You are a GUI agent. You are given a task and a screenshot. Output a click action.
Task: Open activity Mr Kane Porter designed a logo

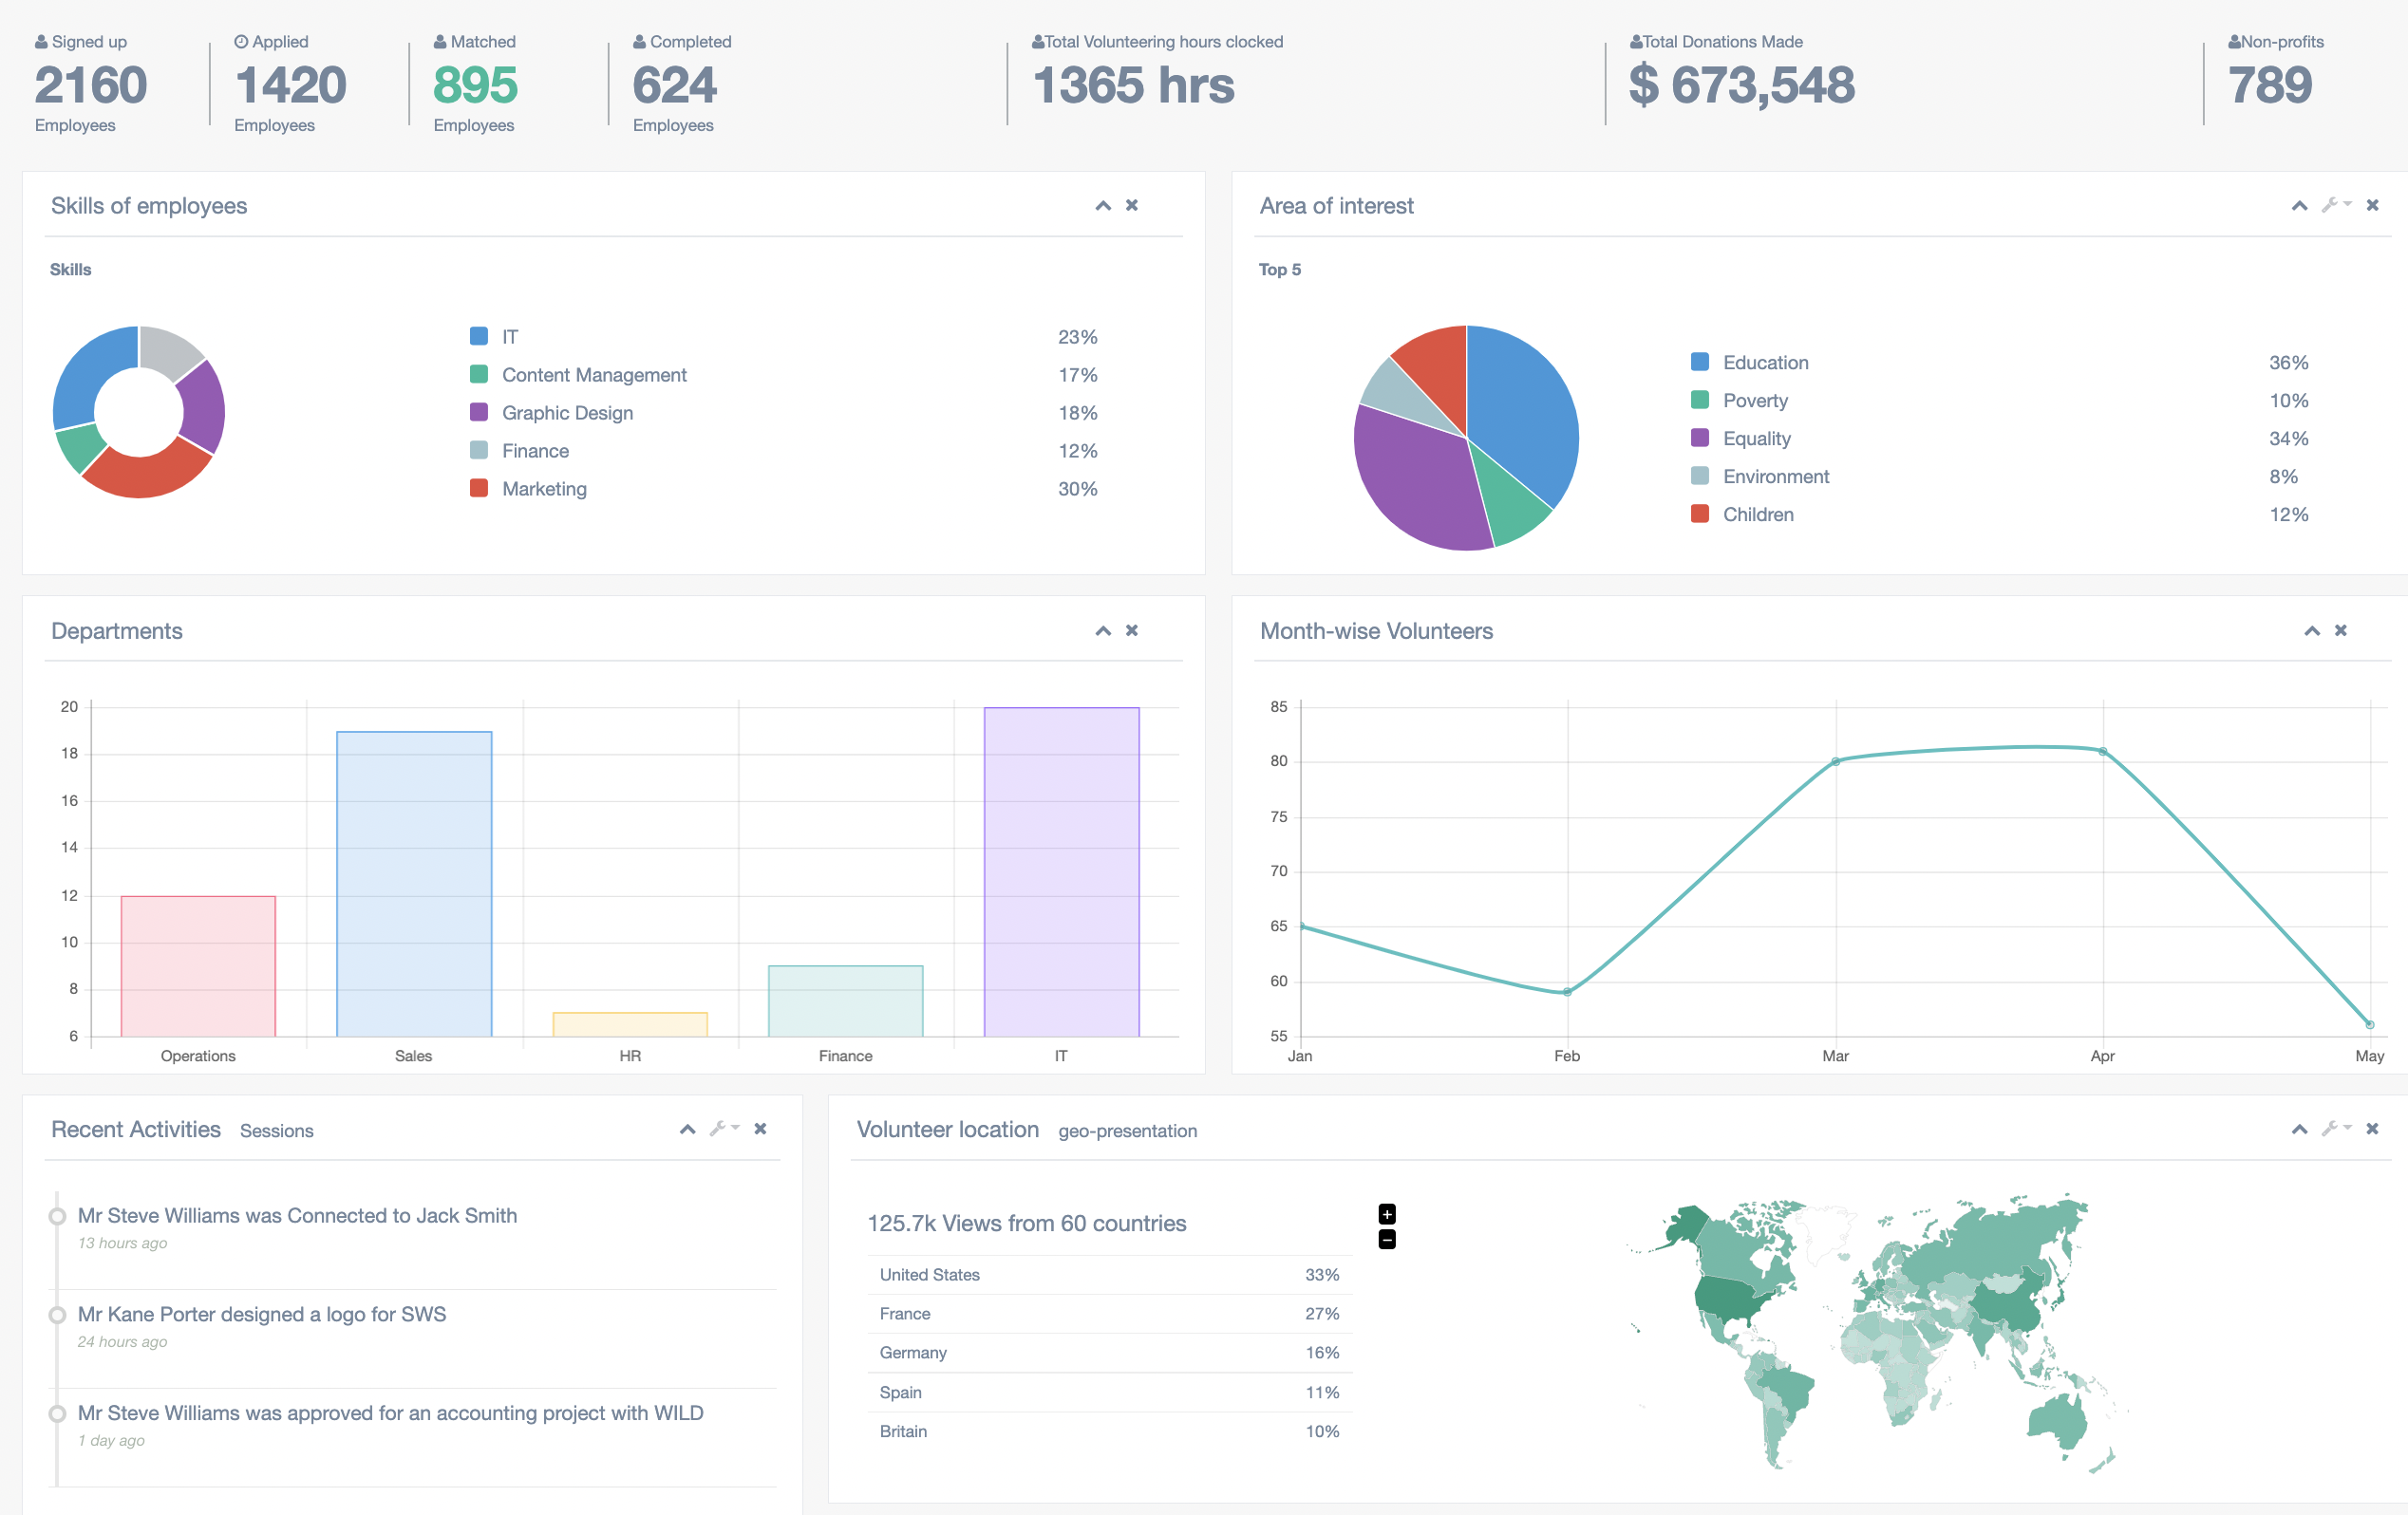tap(262, 1314)
